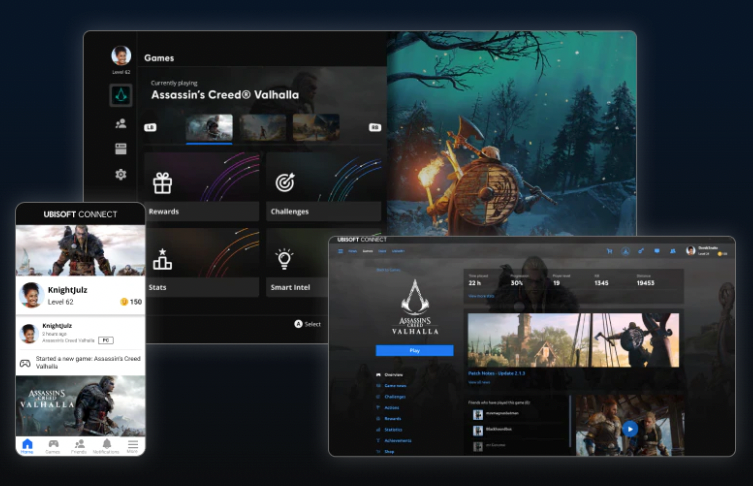Click the key activation icon in desktop header
This screenshot has width=753, height=486.
click(x=641, y=251)
